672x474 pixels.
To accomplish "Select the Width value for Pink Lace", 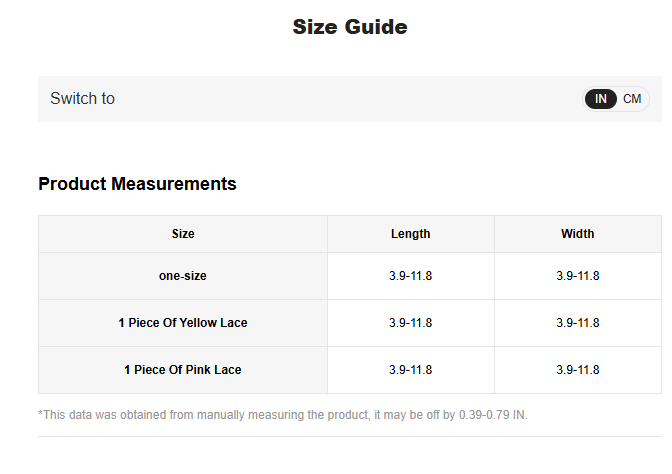I will [x=577, y=370].
